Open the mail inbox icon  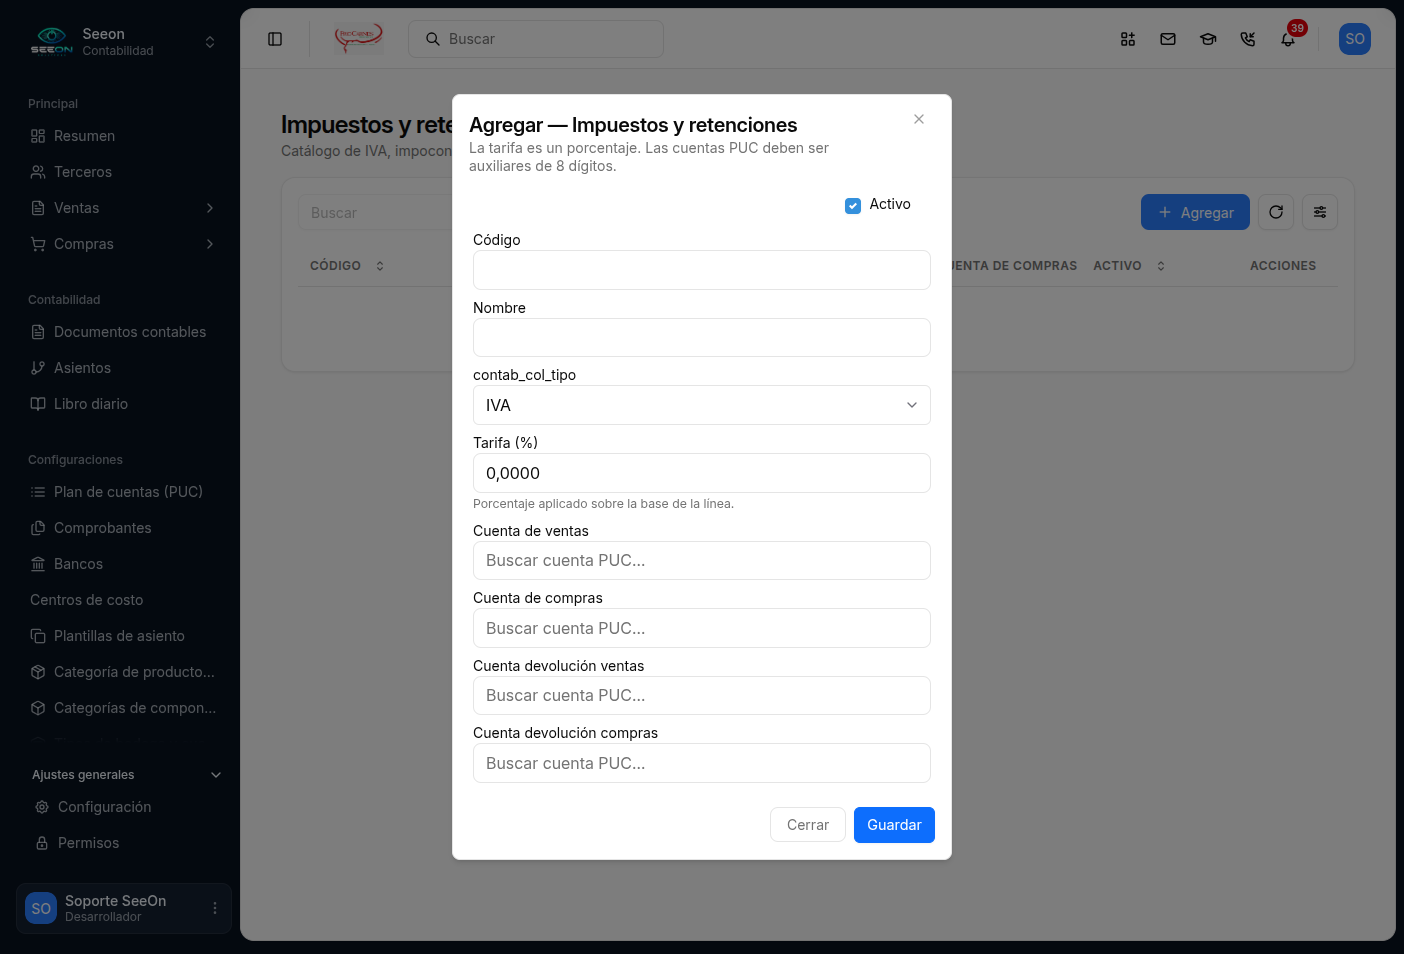tap(1168, 39)
